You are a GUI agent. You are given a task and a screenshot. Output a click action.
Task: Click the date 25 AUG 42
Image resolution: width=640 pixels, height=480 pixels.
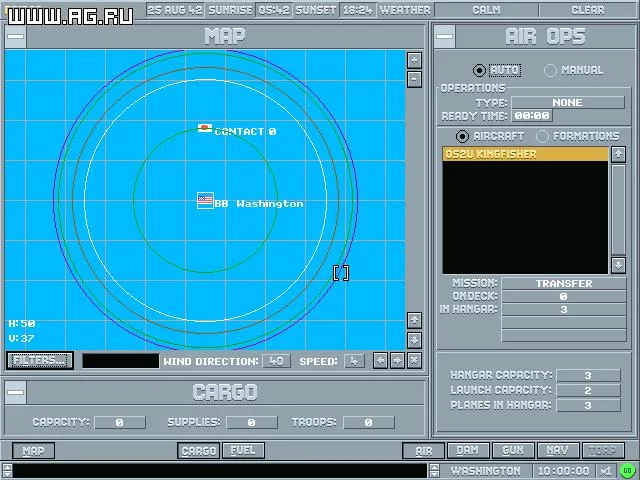175,10
